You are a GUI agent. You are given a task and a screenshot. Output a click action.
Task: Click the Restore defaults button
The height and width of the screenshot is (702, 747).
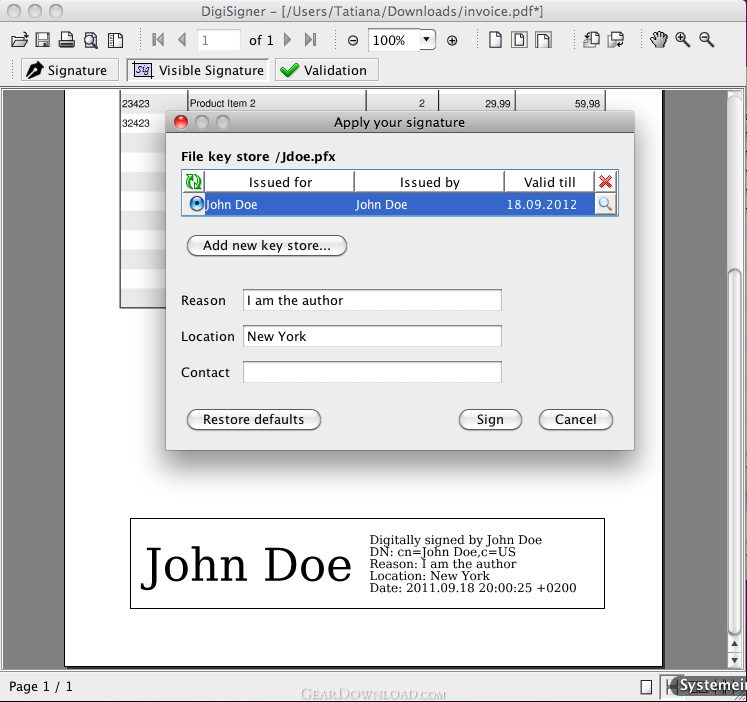click(254, 419)
